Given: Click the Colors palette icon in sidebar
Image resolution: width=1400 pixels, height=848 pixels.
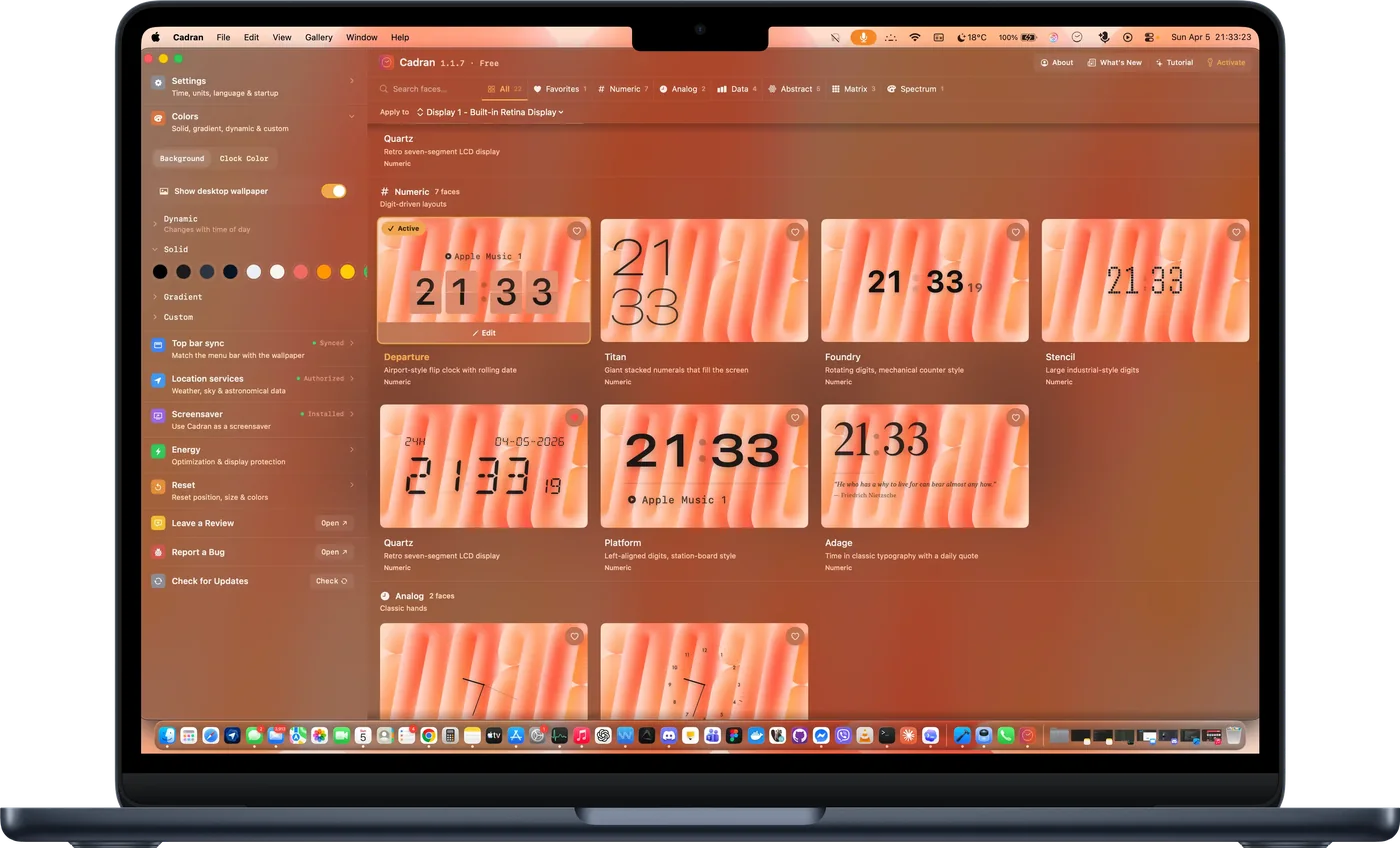Looking at the screenshot, I should (x=158, y=118).
